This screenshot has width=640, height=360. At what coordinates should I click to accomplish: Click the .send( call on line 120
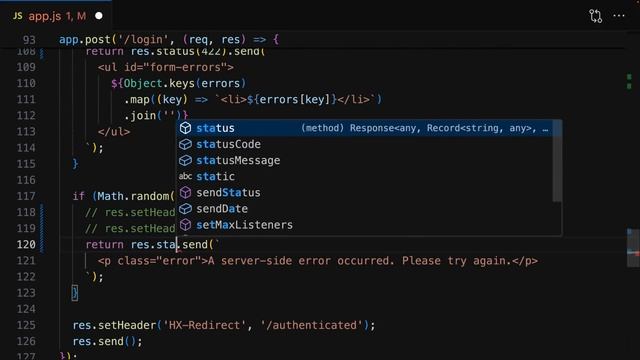tap(198, 244)
